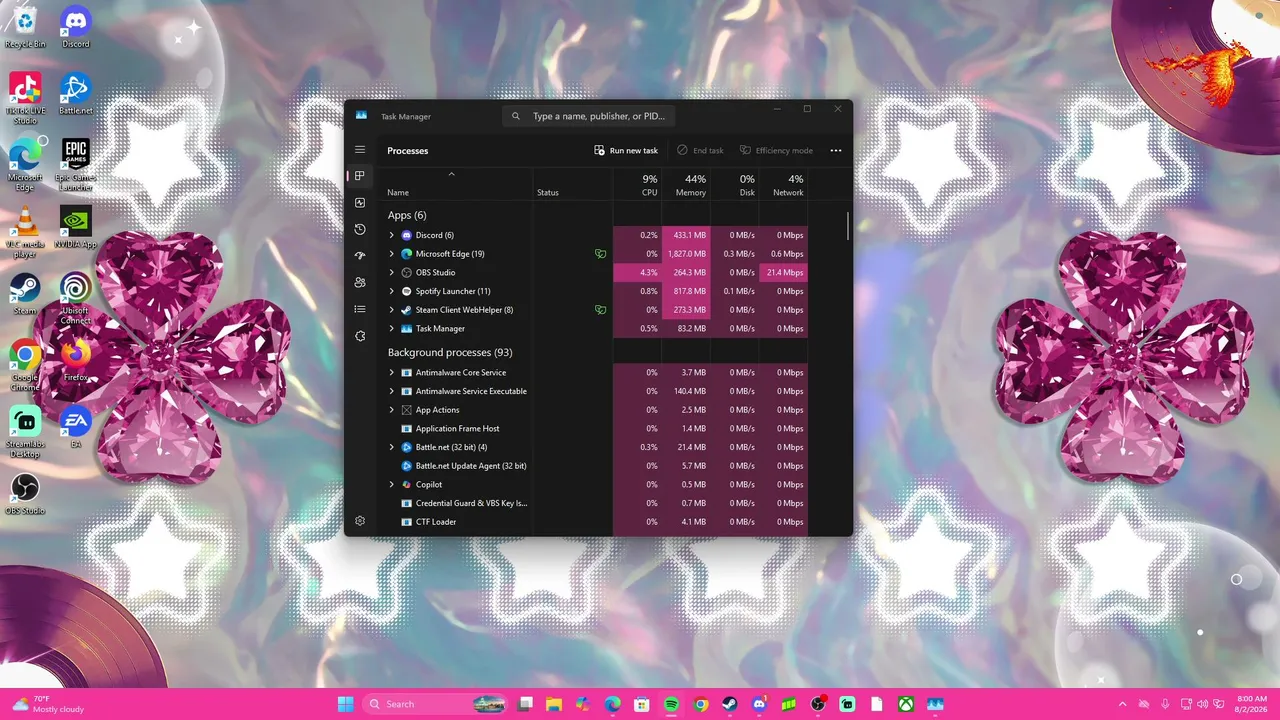
Task: Open the EA app desktop icon
Action: (x=76, y=427)
